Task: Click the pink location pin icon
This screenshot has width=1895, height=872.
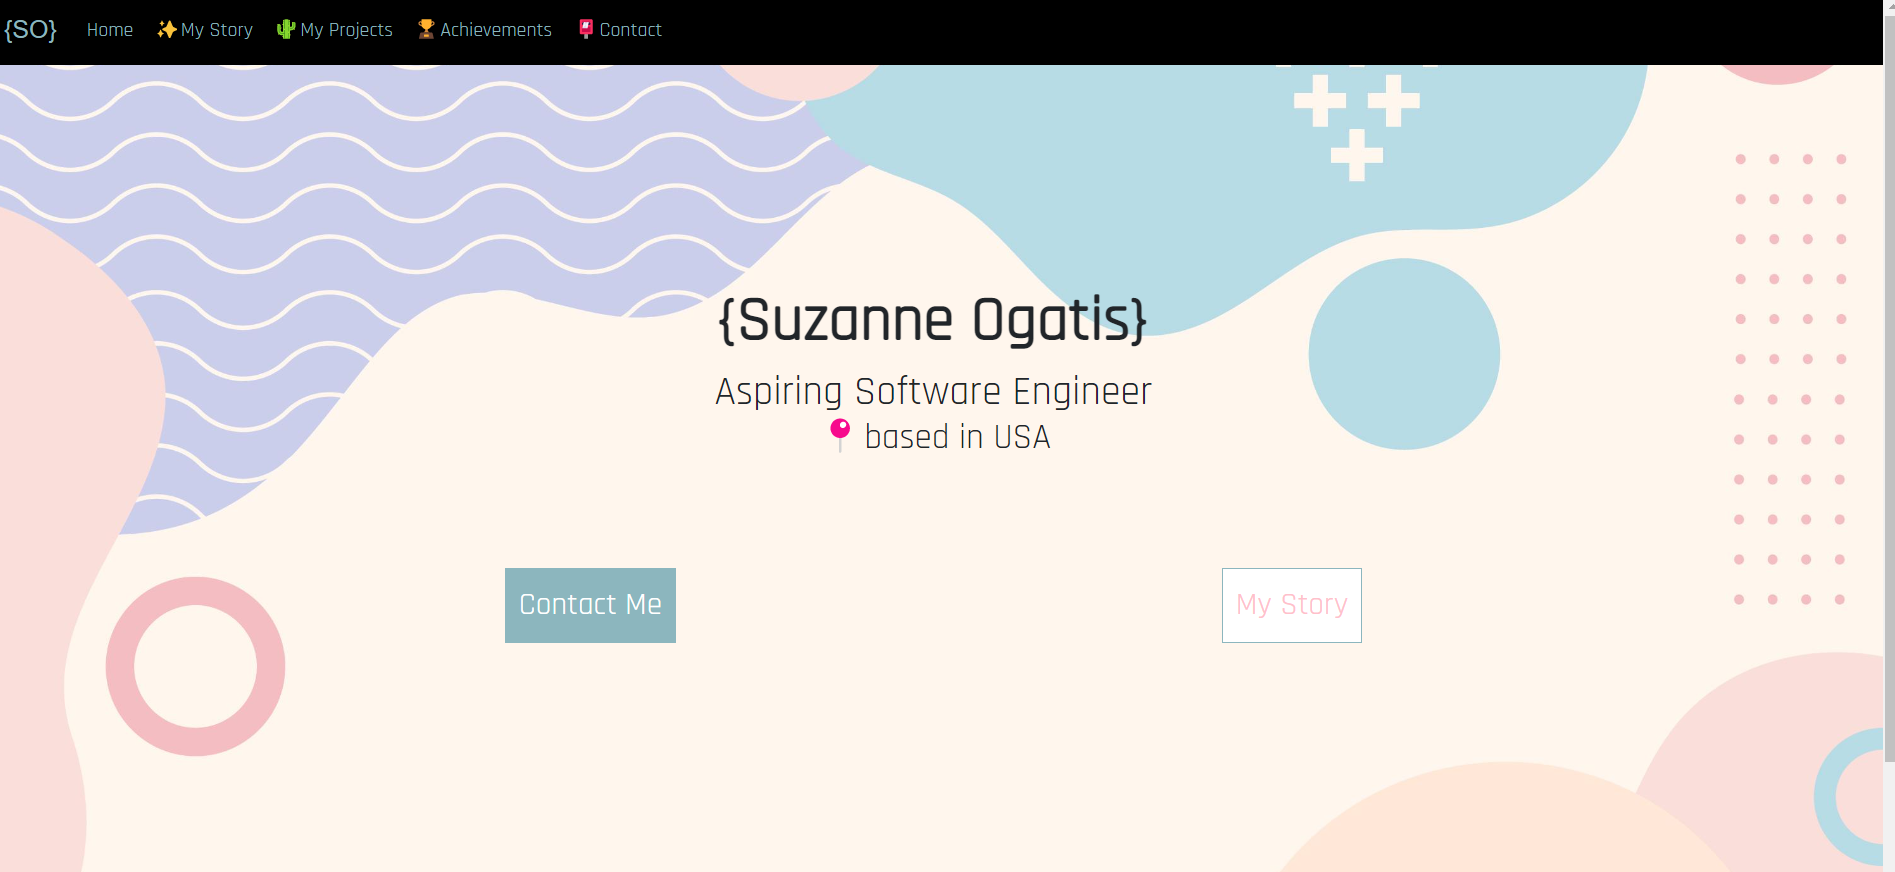Action: tap(840, 435)
